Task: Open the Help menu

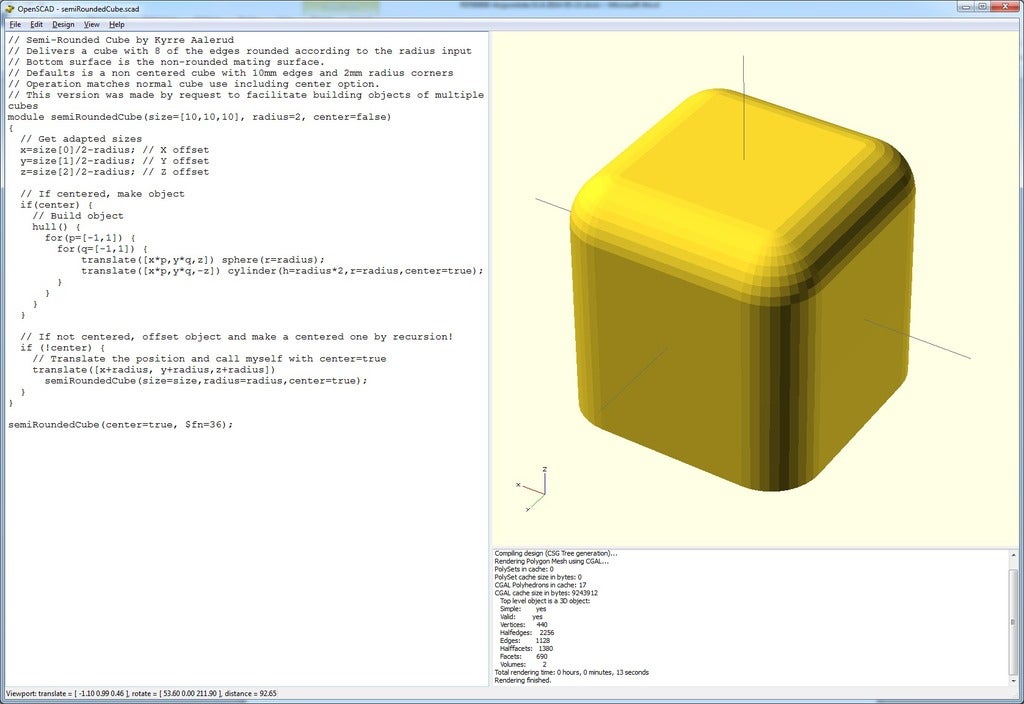Action: tap(117, 24)
